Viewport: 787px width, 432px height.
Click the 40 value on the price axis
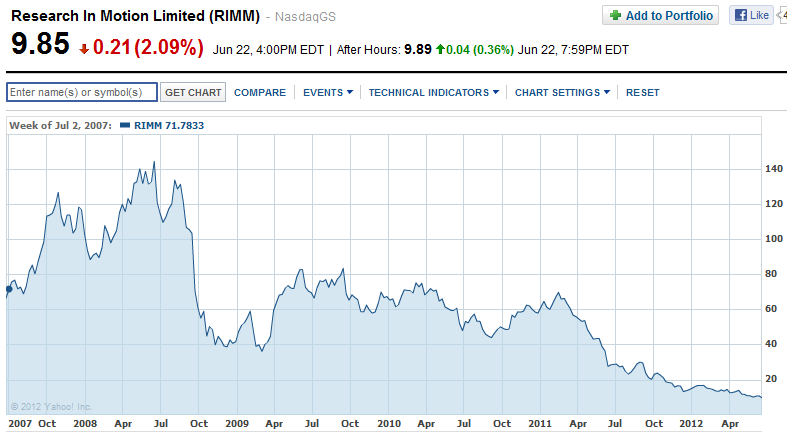point(770,344)
